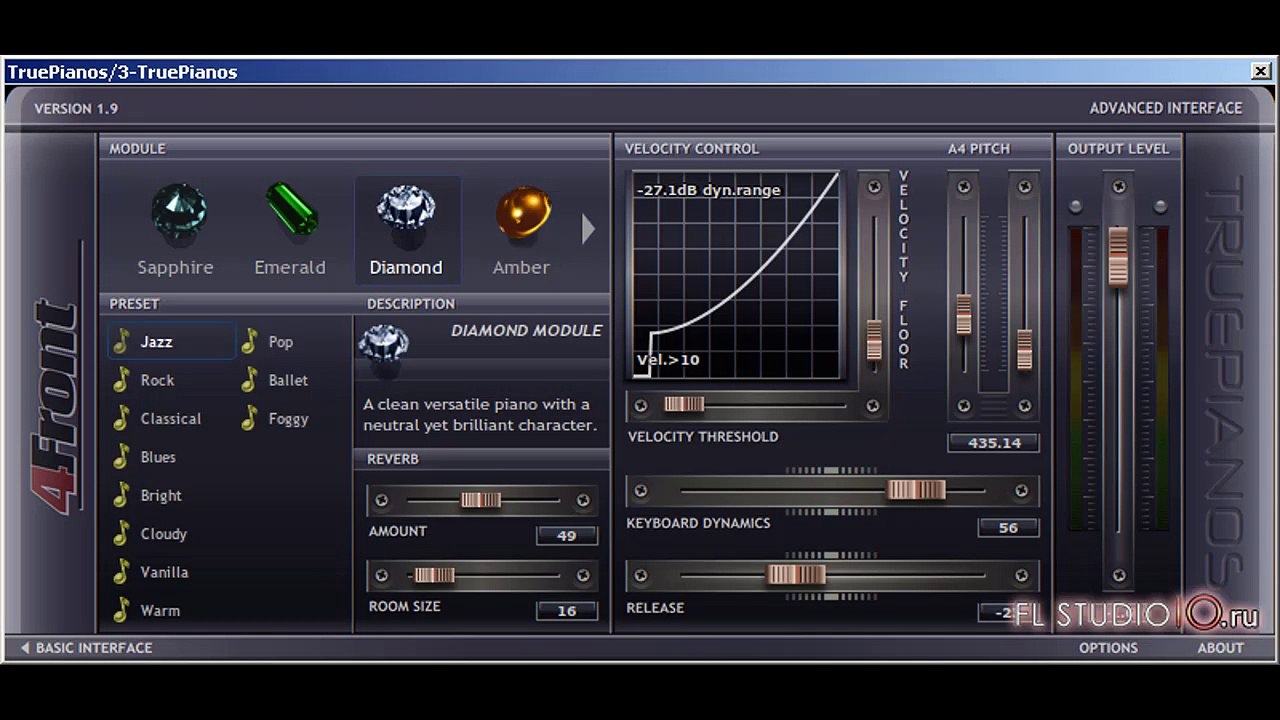Image resolution: width=1280 pixels, height=720 pixels.
Task: Click the '-27.1dB dyn.range' readout
Action: coord(708,190)
